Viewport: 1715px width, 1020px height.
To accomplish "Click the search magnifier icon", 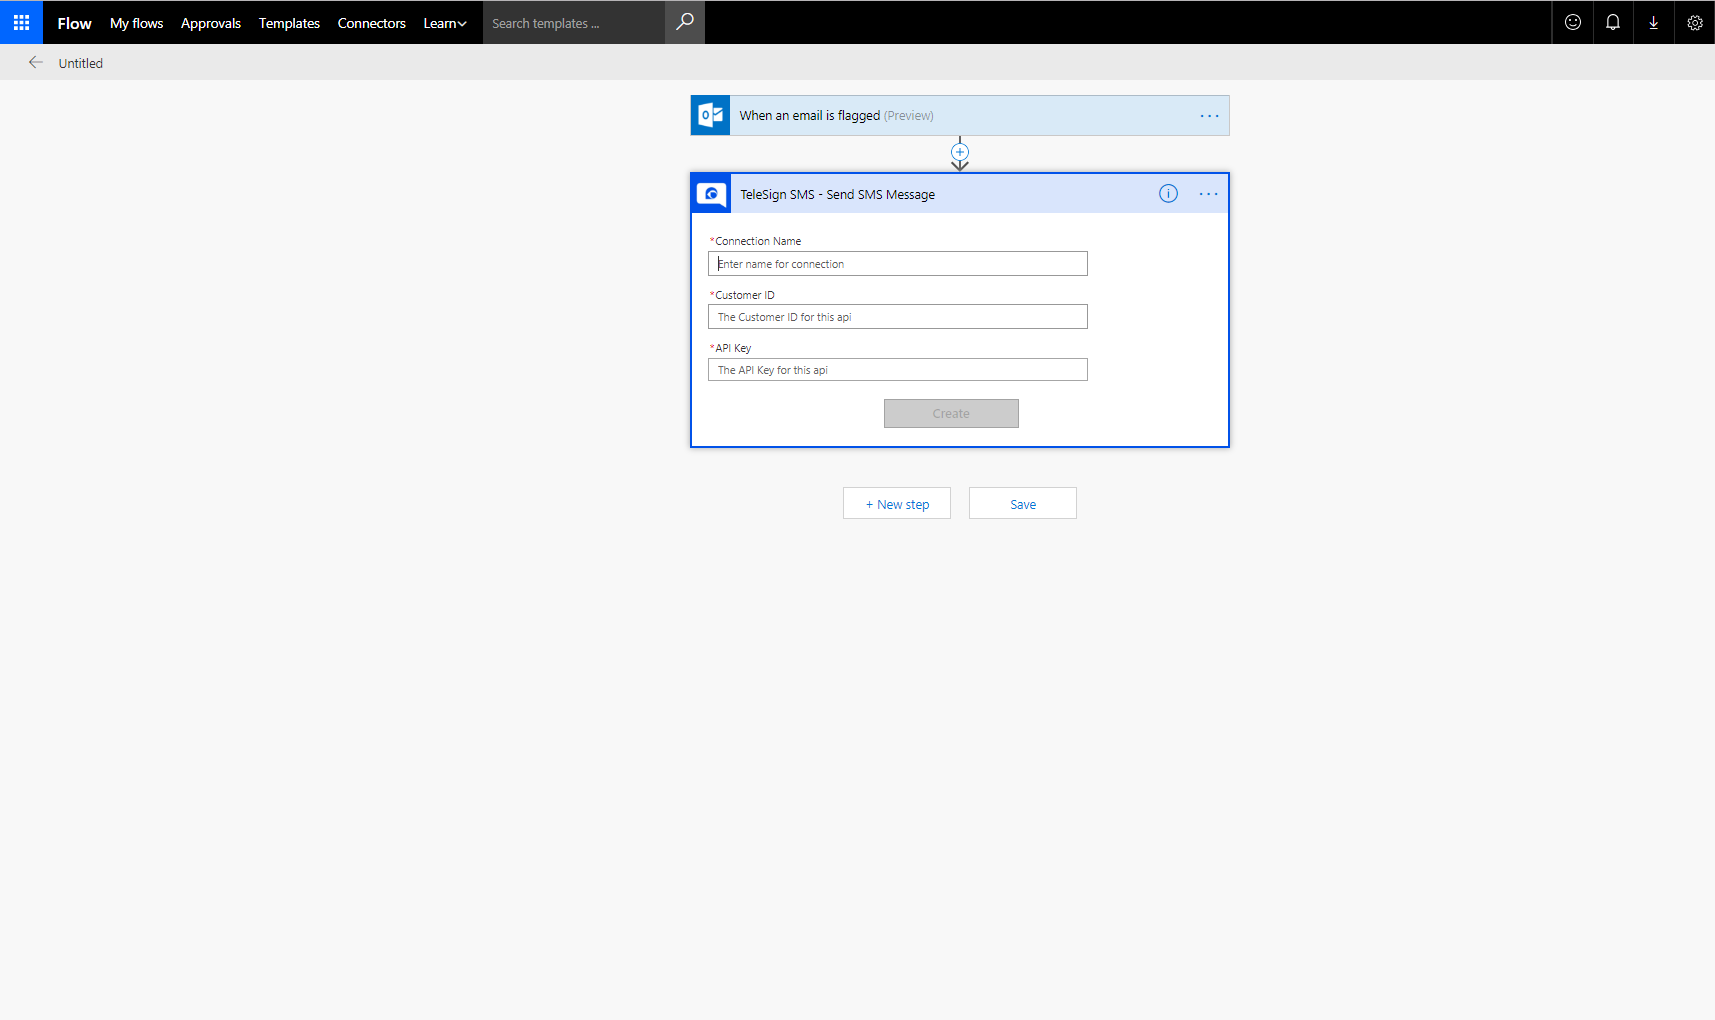I will (685, 22).
